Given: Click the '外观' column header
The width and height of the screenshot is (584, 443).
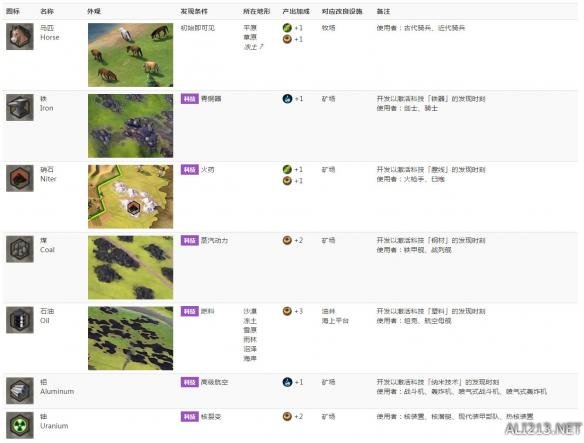Looking at the screenshot, I should pos(94,11).
